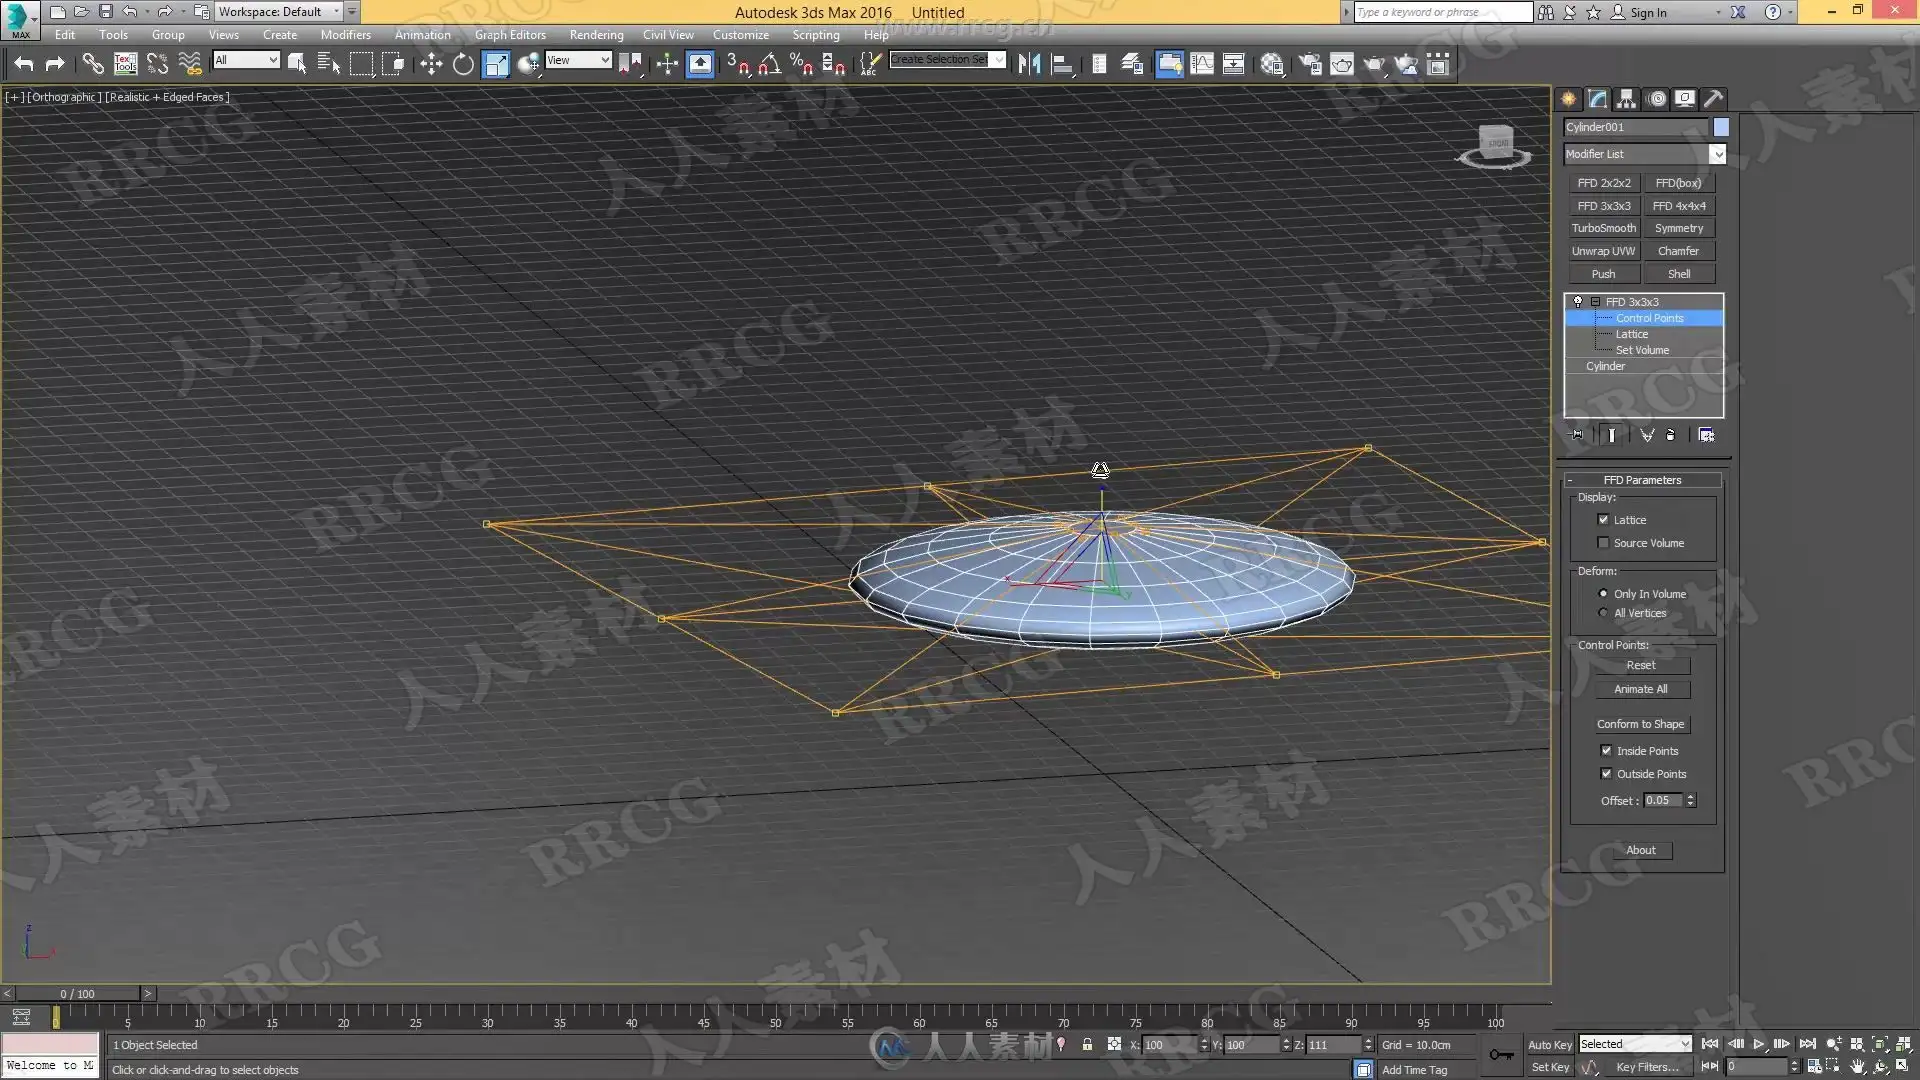Toggle the Angle Snap tool
Screen dimensions: 1920x1080
(x=768, y=65)
